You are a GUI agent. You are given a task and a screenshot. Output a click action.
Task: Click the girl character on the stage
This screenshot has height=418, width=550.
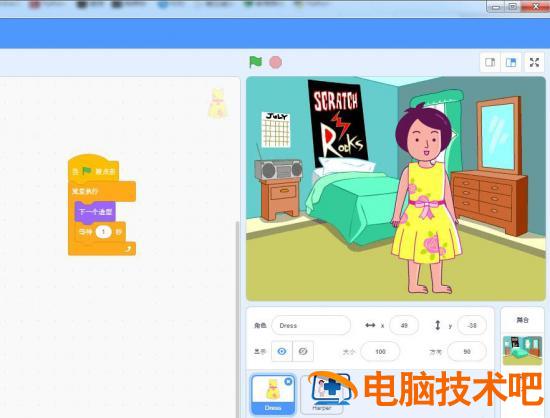tap(426, 198)
